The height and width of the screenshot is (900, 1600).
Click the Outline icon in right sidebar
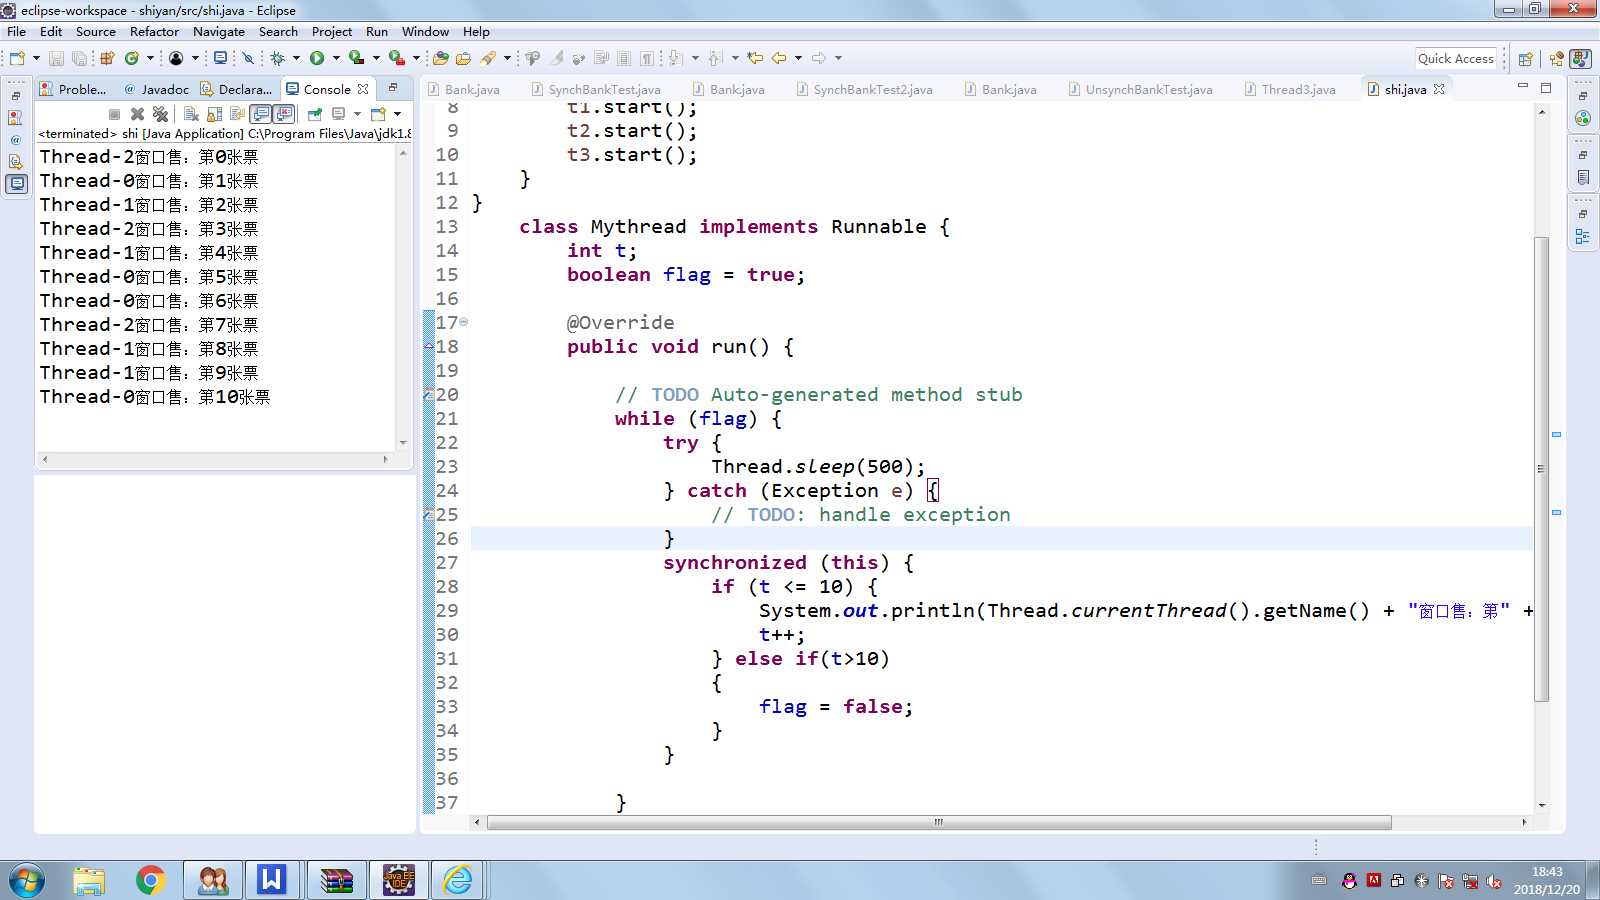pos(1582,237)
